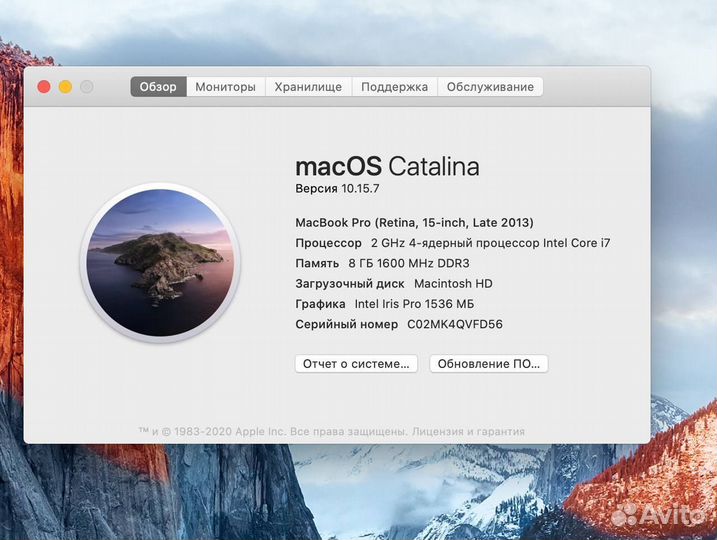Image resolution: width=717 pixels, height=540 pixels.
Task: Click the Загрузочный диск label
Action: pos(350,284)
